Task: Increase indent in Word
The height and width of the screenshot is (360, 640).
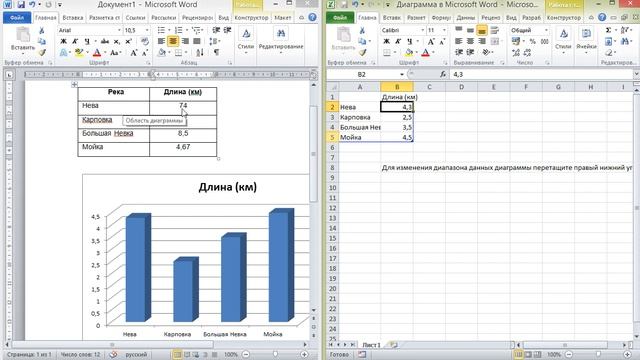Action: coord(227,30)
